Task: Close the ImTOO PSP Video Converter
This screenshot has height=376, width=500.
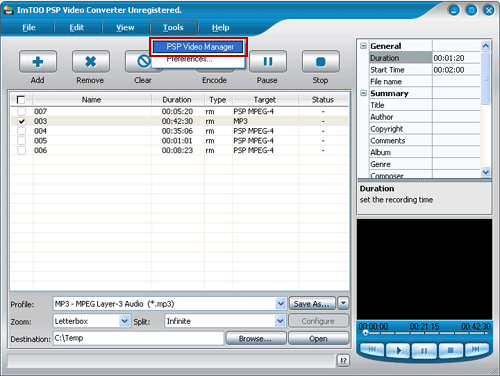Action: tap(489, 10)
